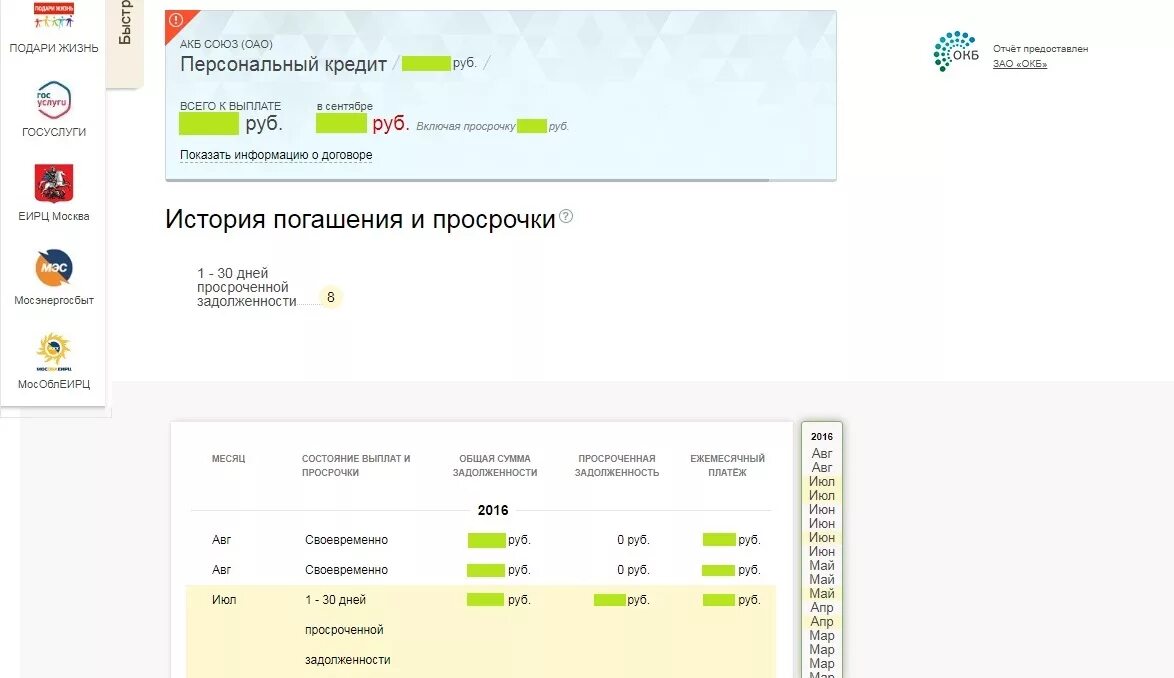The width and height of the screenshot is (1174, 678).
Task: Open the Подари жизнь charity icon
Action: pyautogui.click(x=53, y=15)
